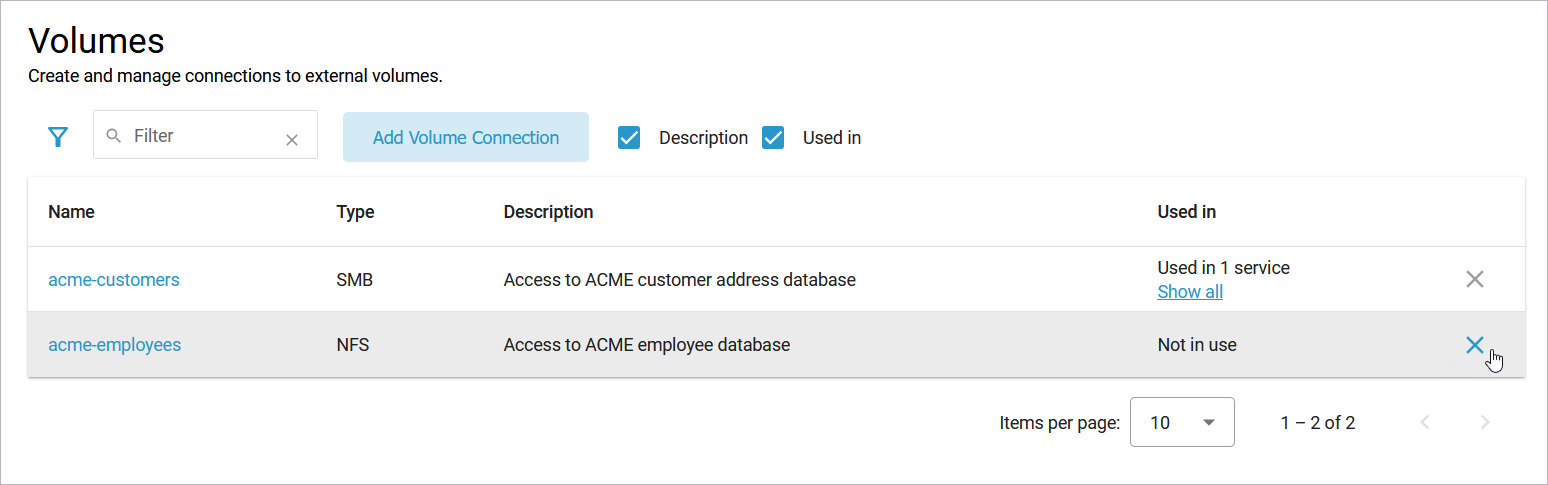This screenshot has width=1548, height=485.
Task: Click the Description column header
Action: [x=548, y=212]
